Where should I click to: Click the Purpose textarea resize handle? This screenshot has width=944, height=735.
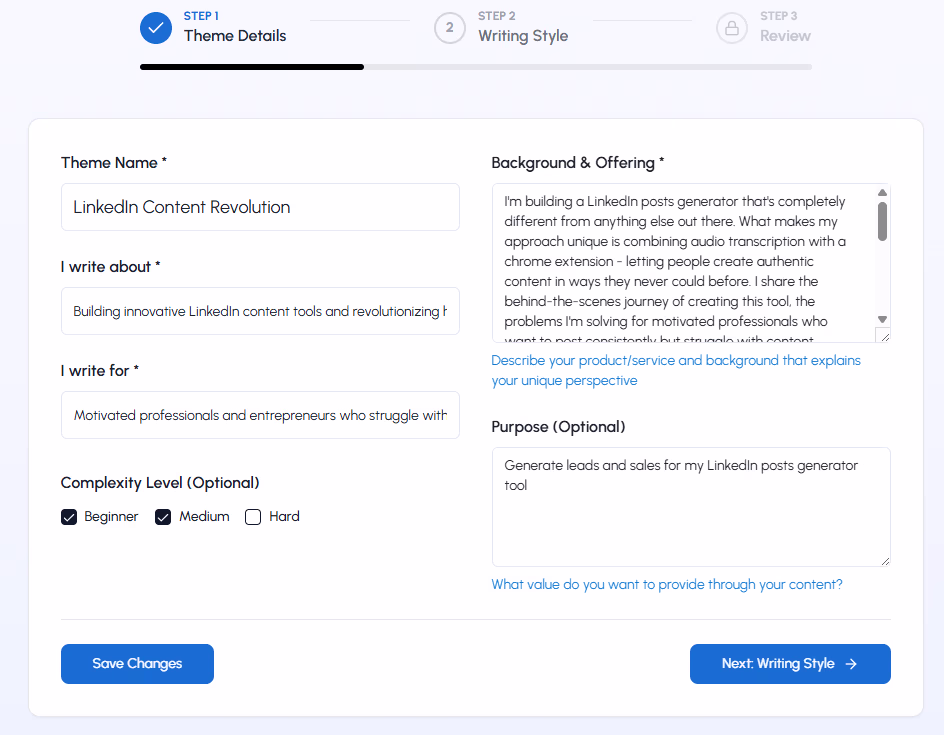(884, 561)
